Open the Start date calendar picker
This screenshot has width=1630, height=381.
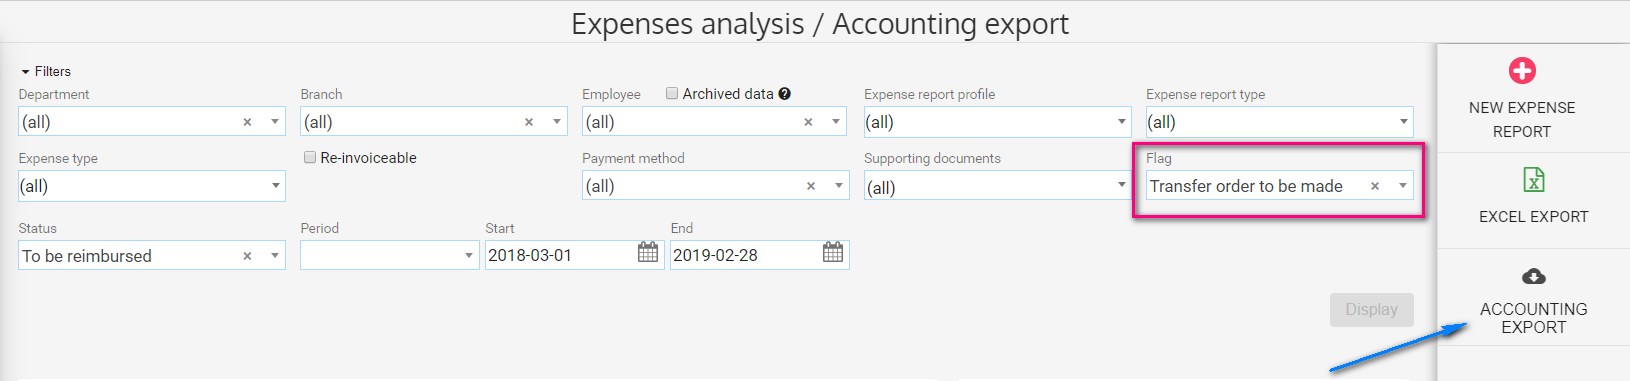pyautogui.click(x=648, y=253)
